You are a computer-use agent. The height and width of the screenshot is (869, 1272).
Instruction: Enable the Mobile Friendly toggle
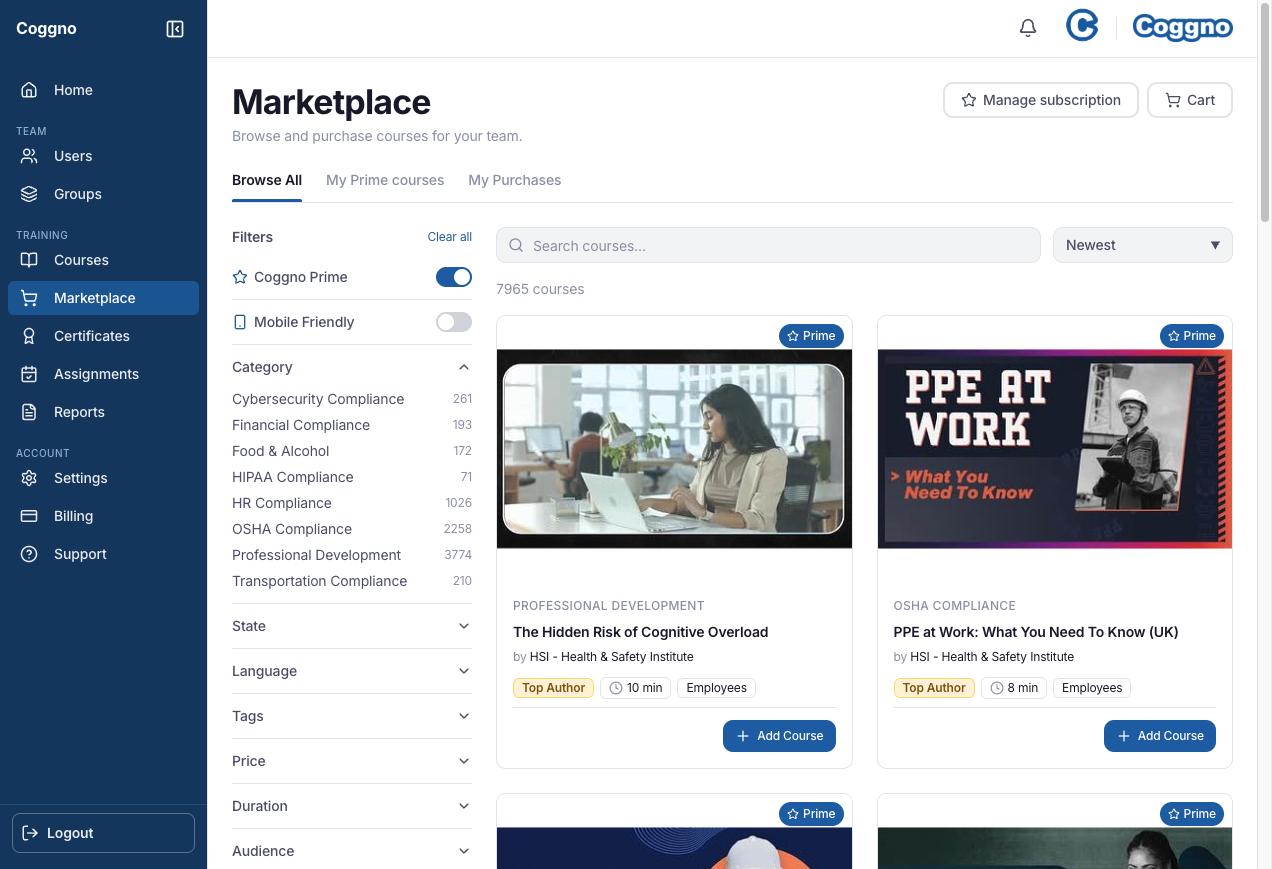click(454, 322)
